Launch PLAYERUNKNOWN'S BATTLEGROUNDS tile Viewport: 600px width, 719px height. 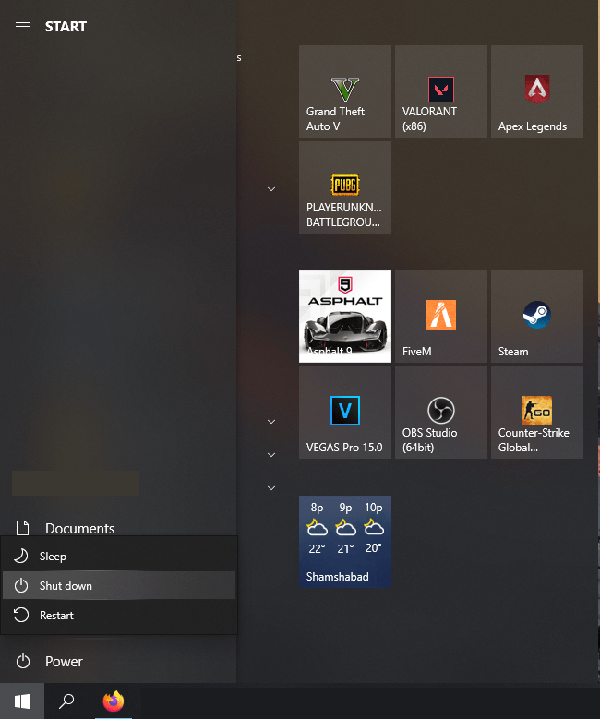tap(345, 187)
